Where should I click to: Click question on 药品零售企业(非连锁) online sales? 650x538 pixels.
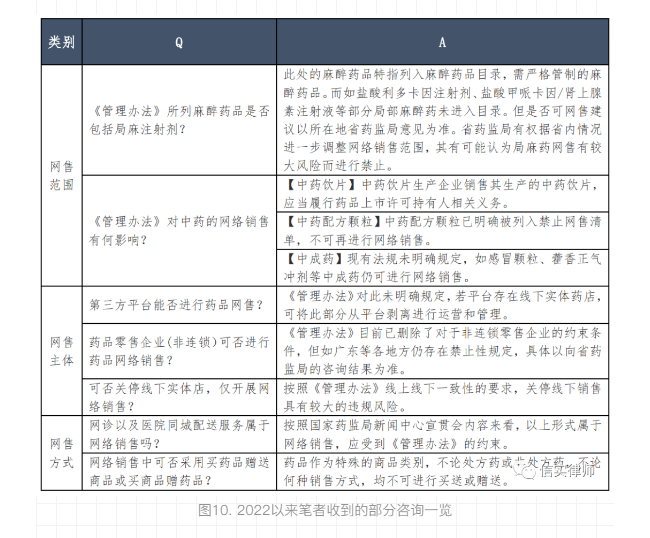point(179,351)
